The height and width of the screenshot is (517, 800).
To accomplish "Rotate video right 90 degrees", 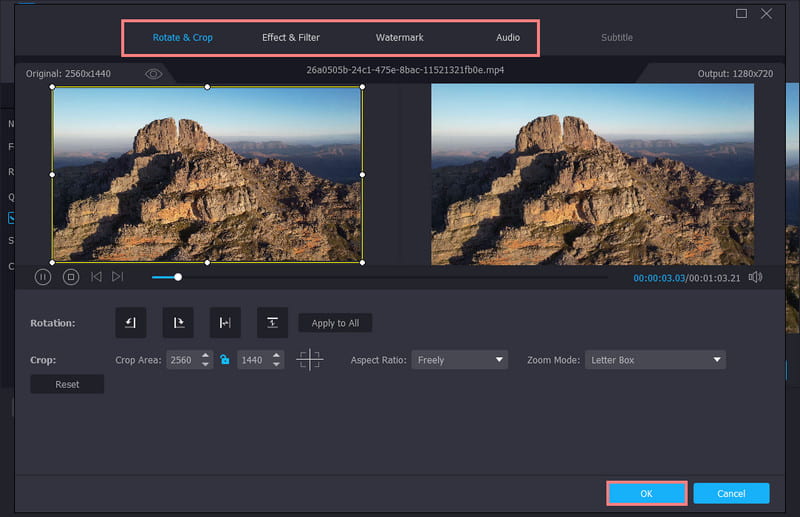I will (178, 323).
